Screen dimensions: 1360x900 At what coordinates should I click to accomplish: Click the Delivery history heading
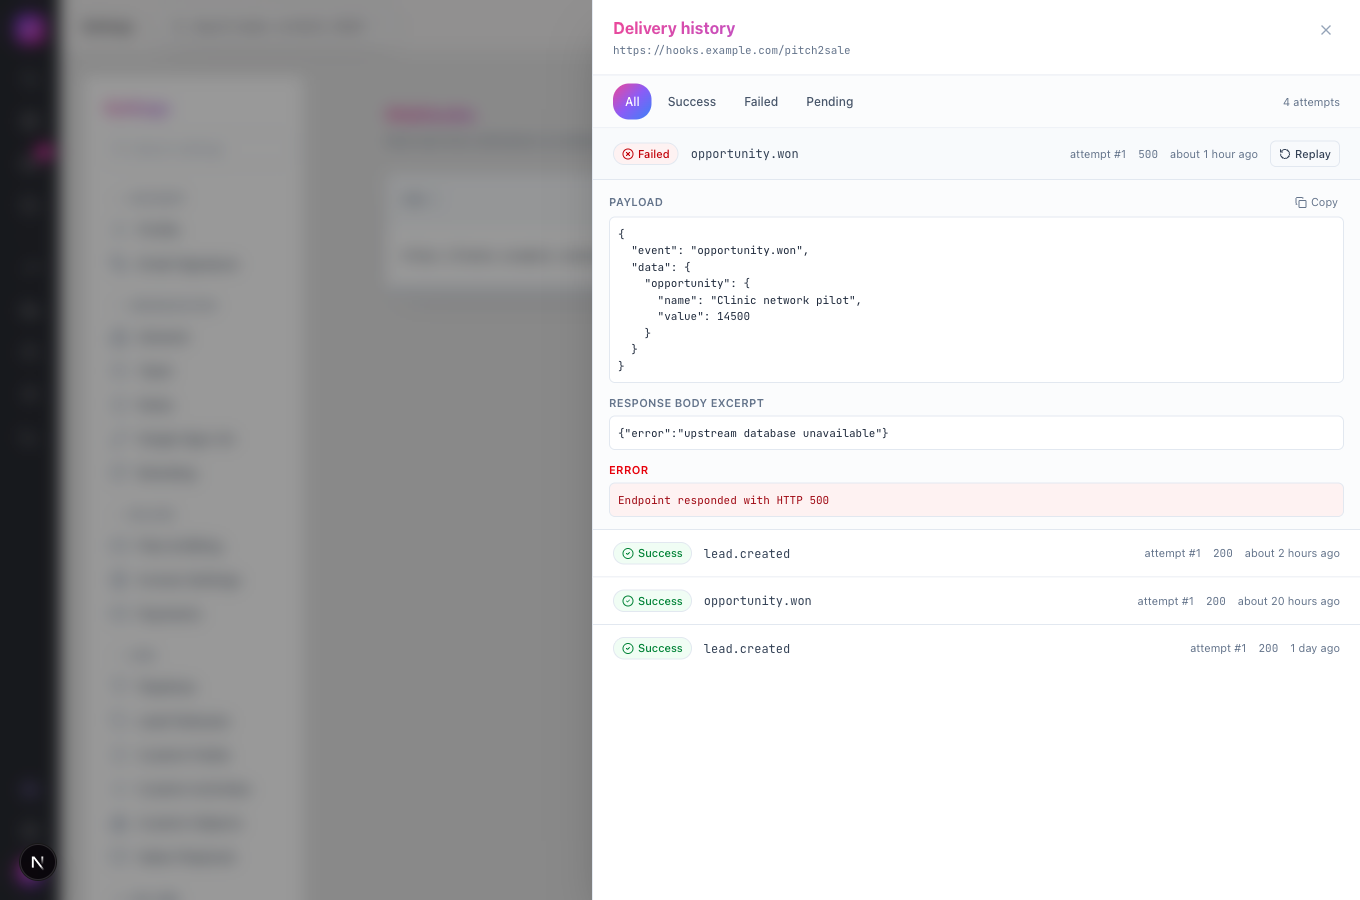(x=674, y=28)
